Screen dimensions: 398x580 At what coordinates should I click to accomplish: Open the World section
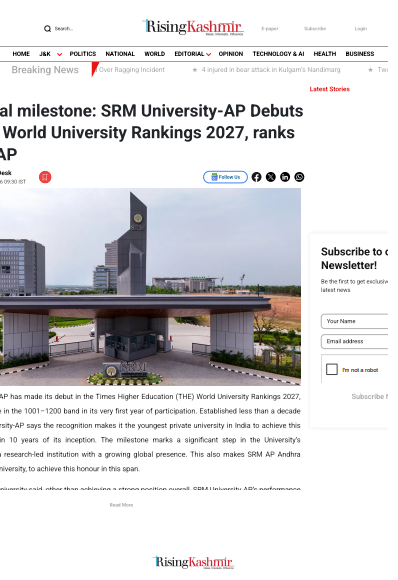(x=155, y=54)
